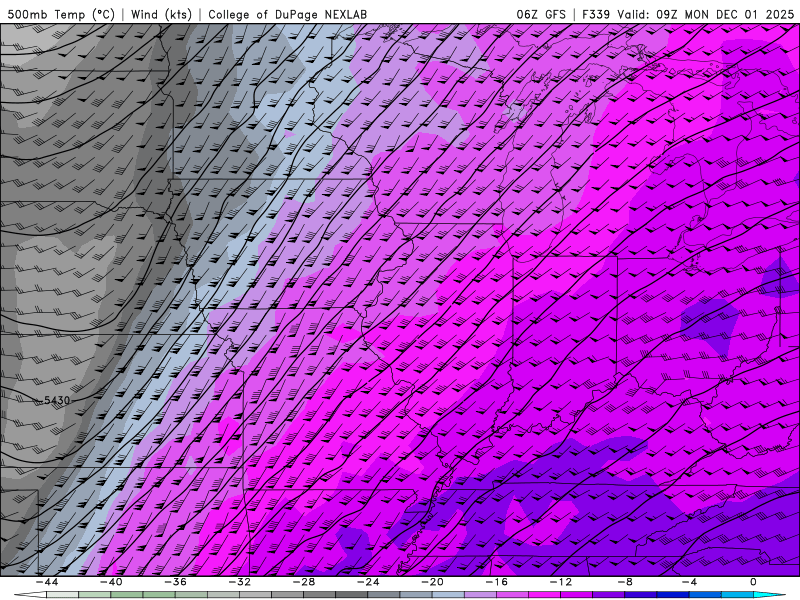Click the '-28' color scale label
Image resolution: width=800 pixels, height=600 pixels.
click(304, 582)
